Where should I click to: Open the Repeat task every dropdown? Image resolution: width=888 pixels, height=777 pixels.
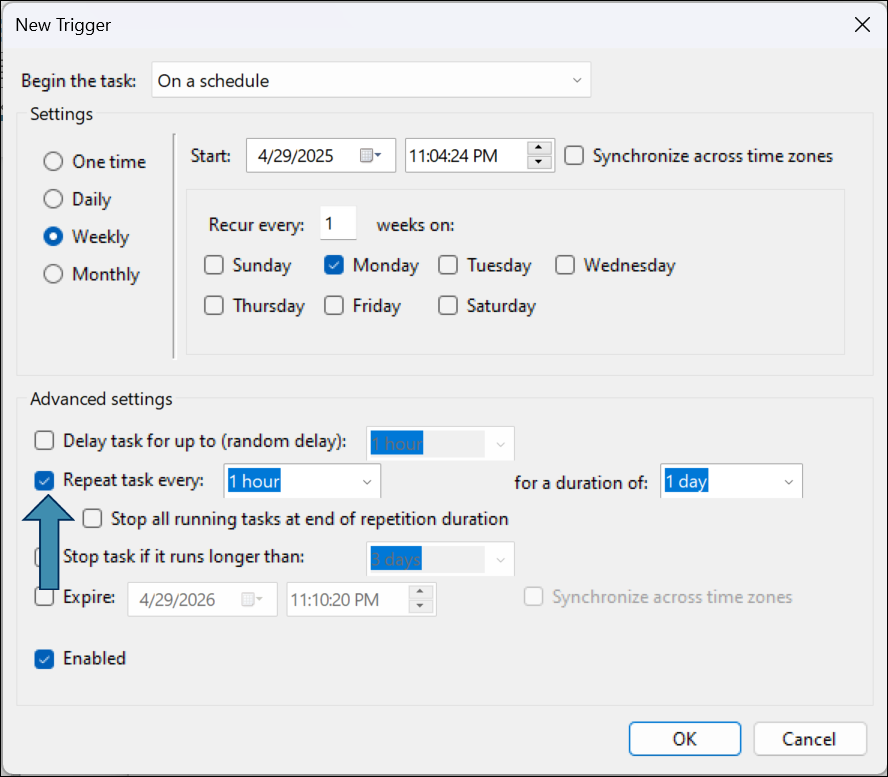click(x=365, y=482)
